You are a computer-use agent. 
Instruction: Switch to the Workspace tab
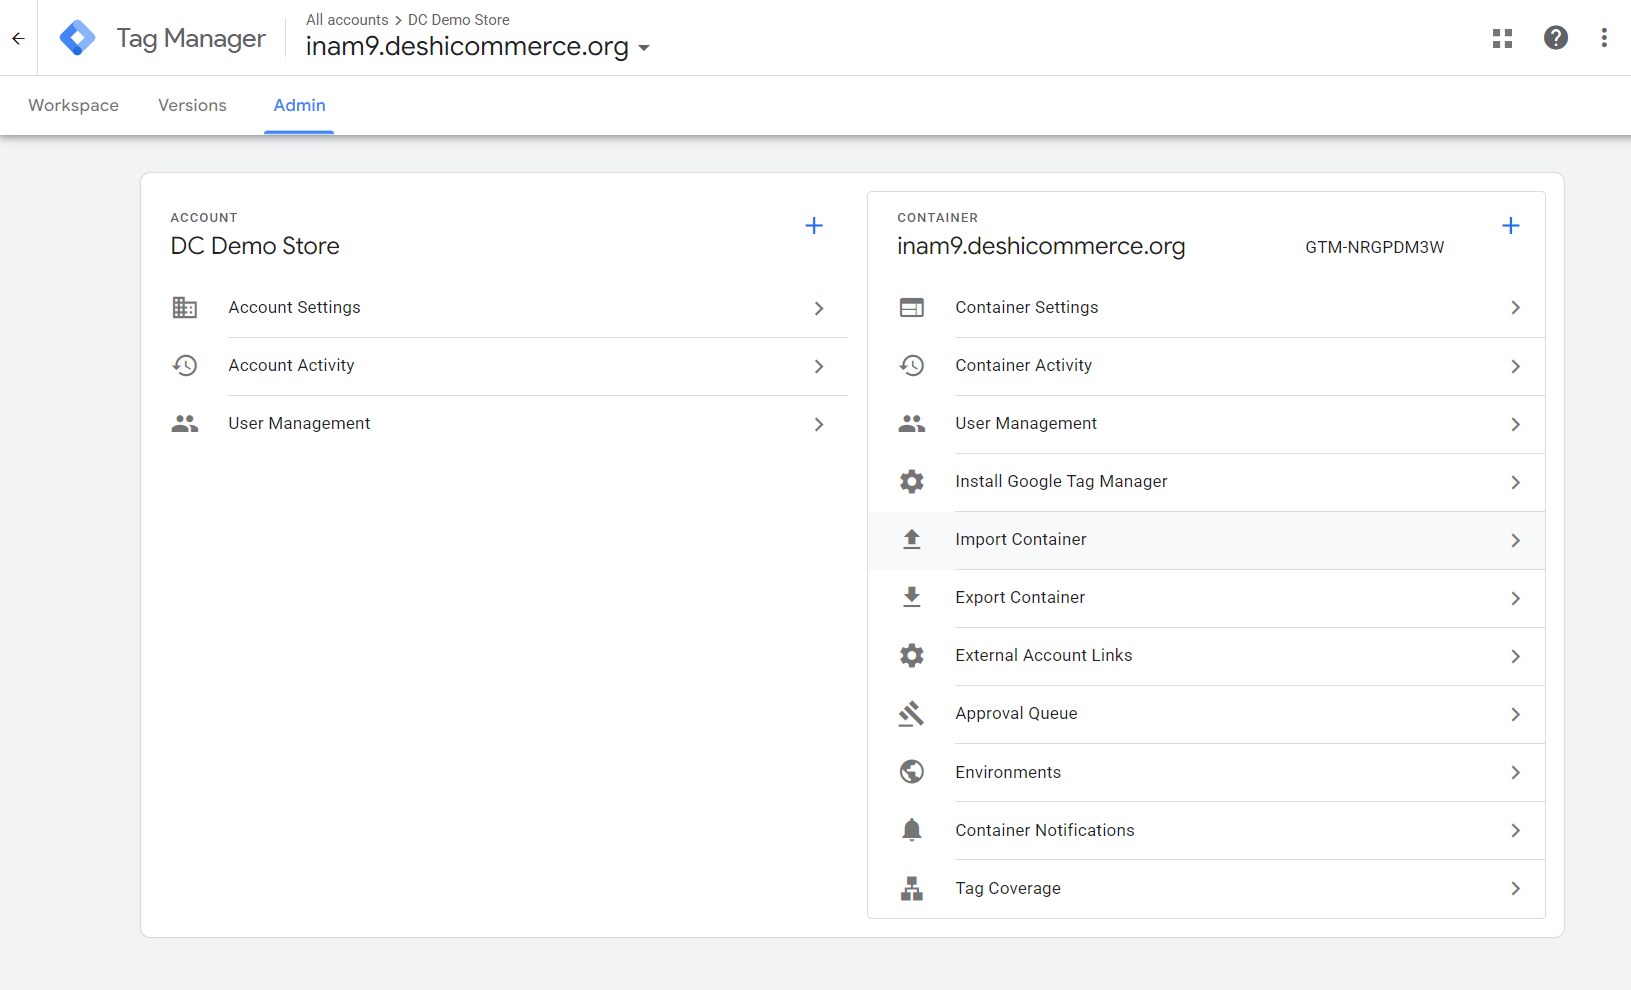(74, 105)
